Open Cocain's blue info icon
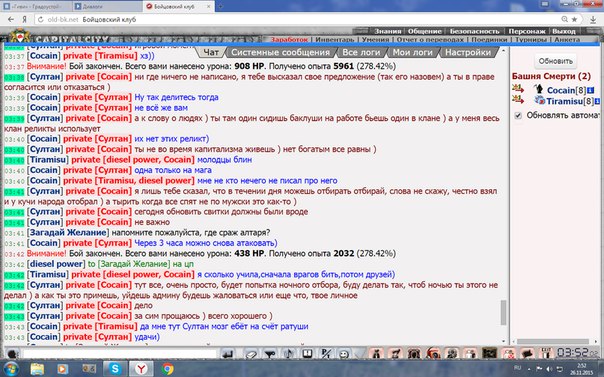The width and height of the screenshot is (604, 377). (591, 90)
